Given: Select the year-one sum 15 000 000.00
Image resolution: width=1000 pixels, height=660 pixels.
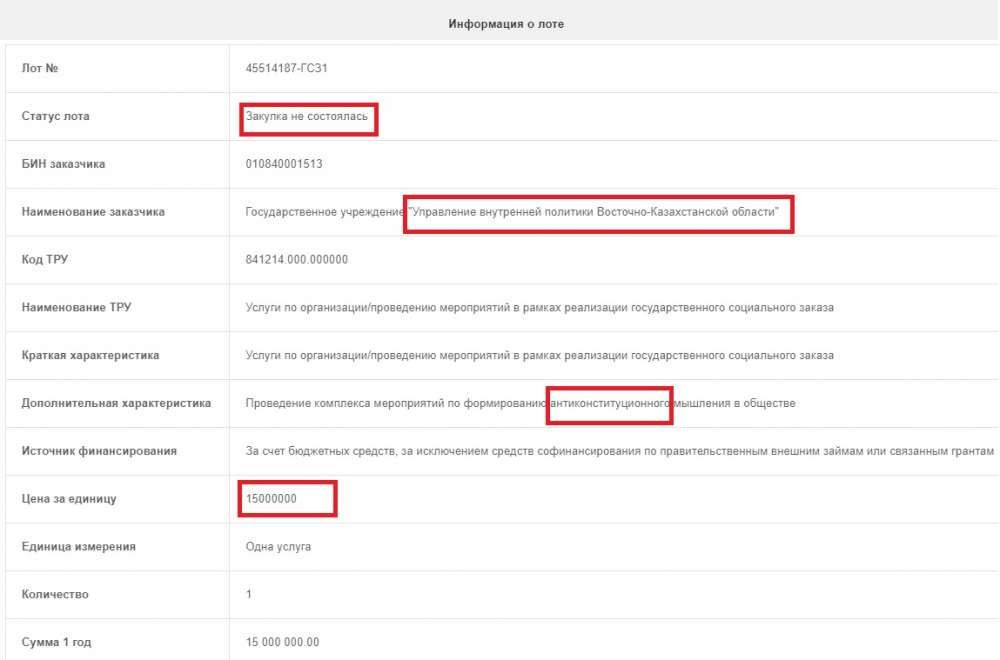Looking at the screenshot, I should point(282,642).
